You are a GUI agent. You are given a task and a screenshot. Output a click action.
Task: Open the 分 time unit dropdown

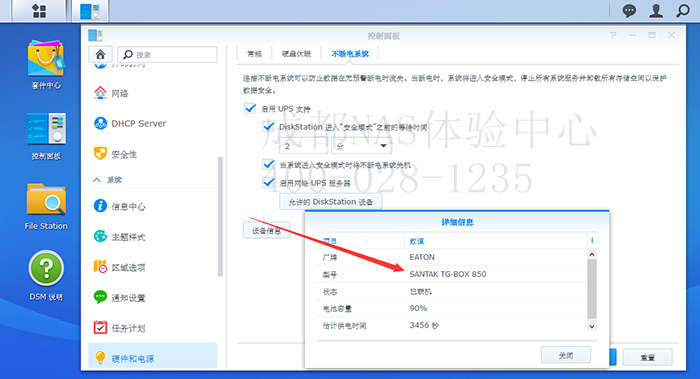[x=361, y=146]
